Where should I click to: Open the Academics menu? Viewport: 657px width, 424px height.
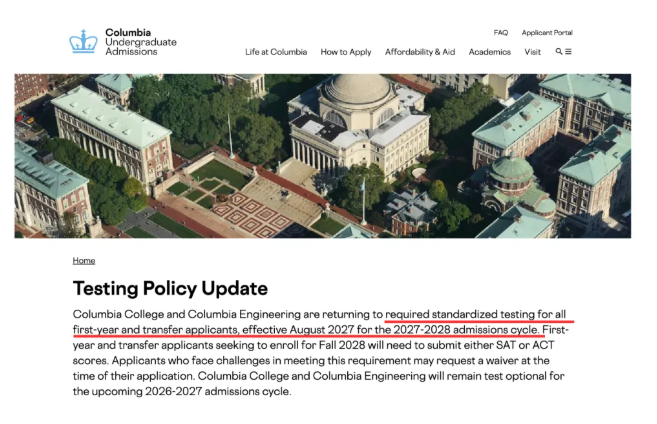[490, 52]
